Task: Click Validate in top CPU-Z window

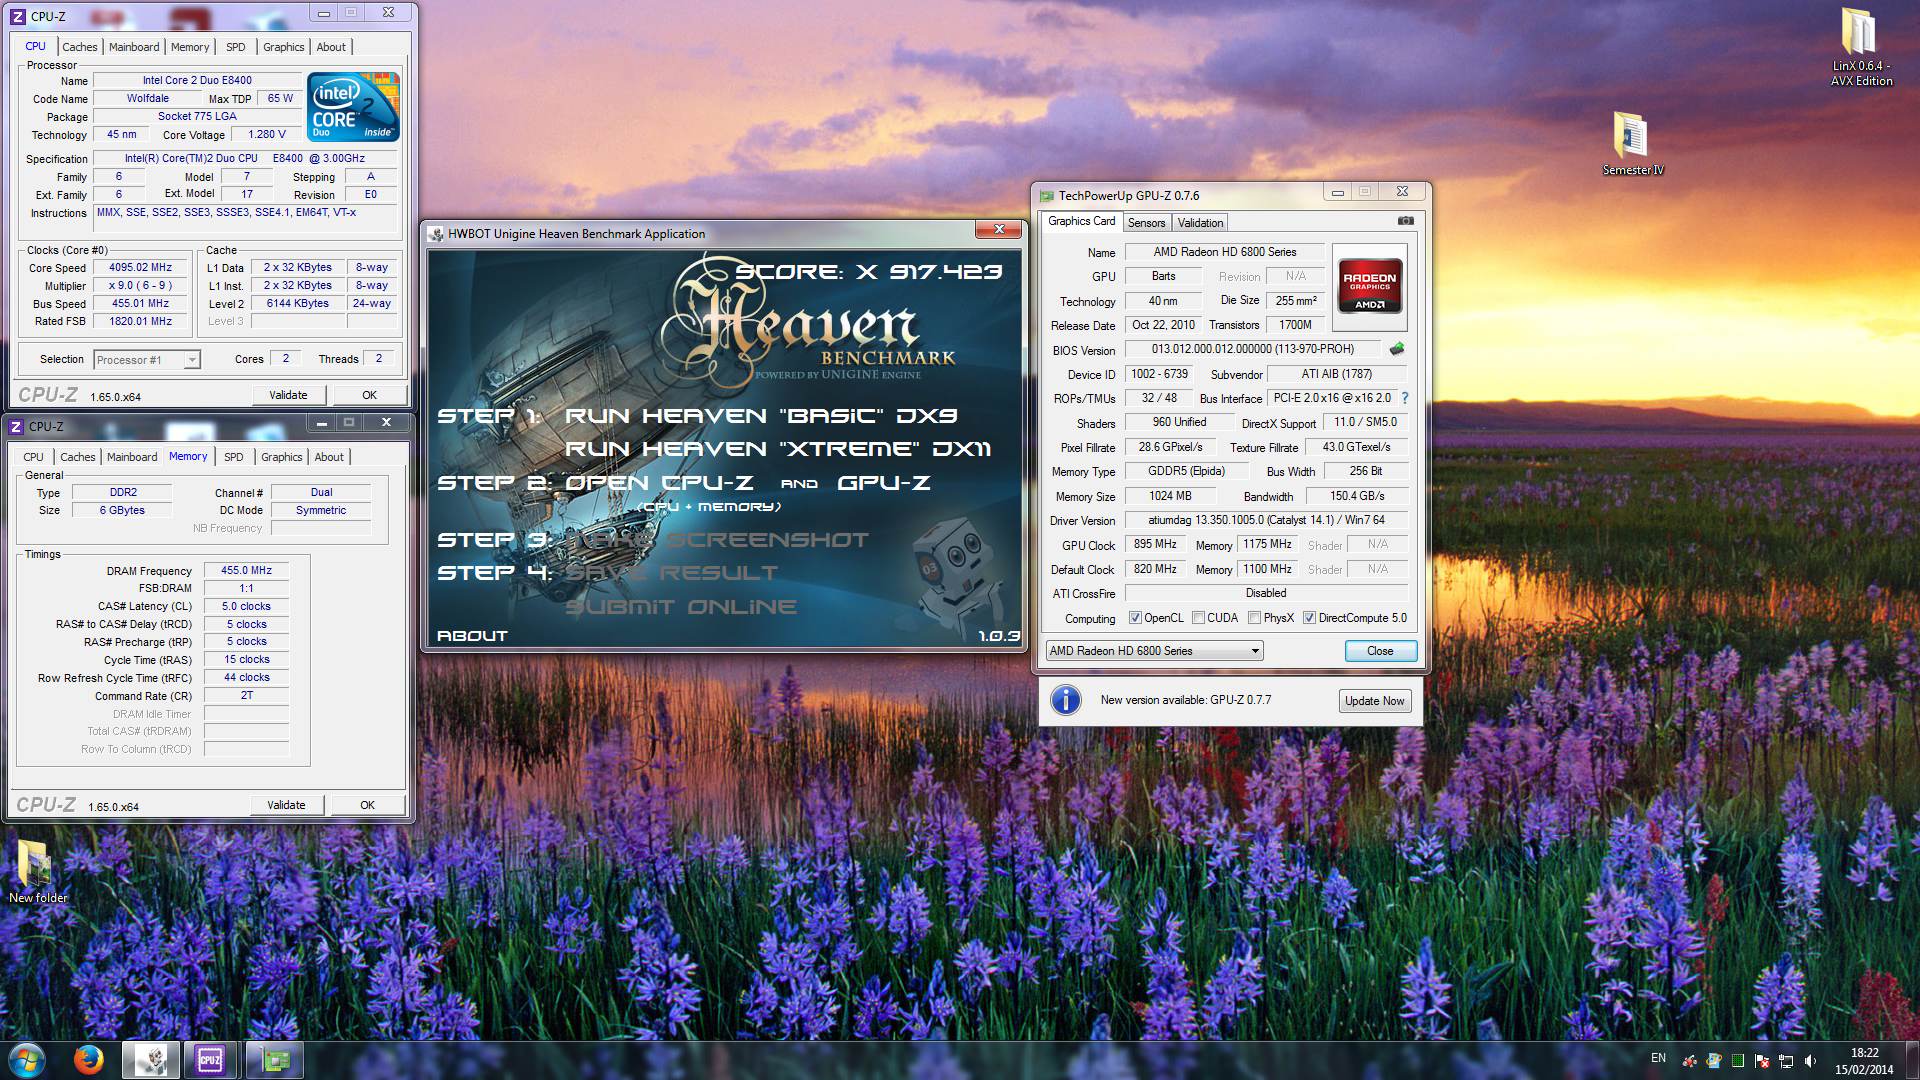Action: click(x=288, y=395)
